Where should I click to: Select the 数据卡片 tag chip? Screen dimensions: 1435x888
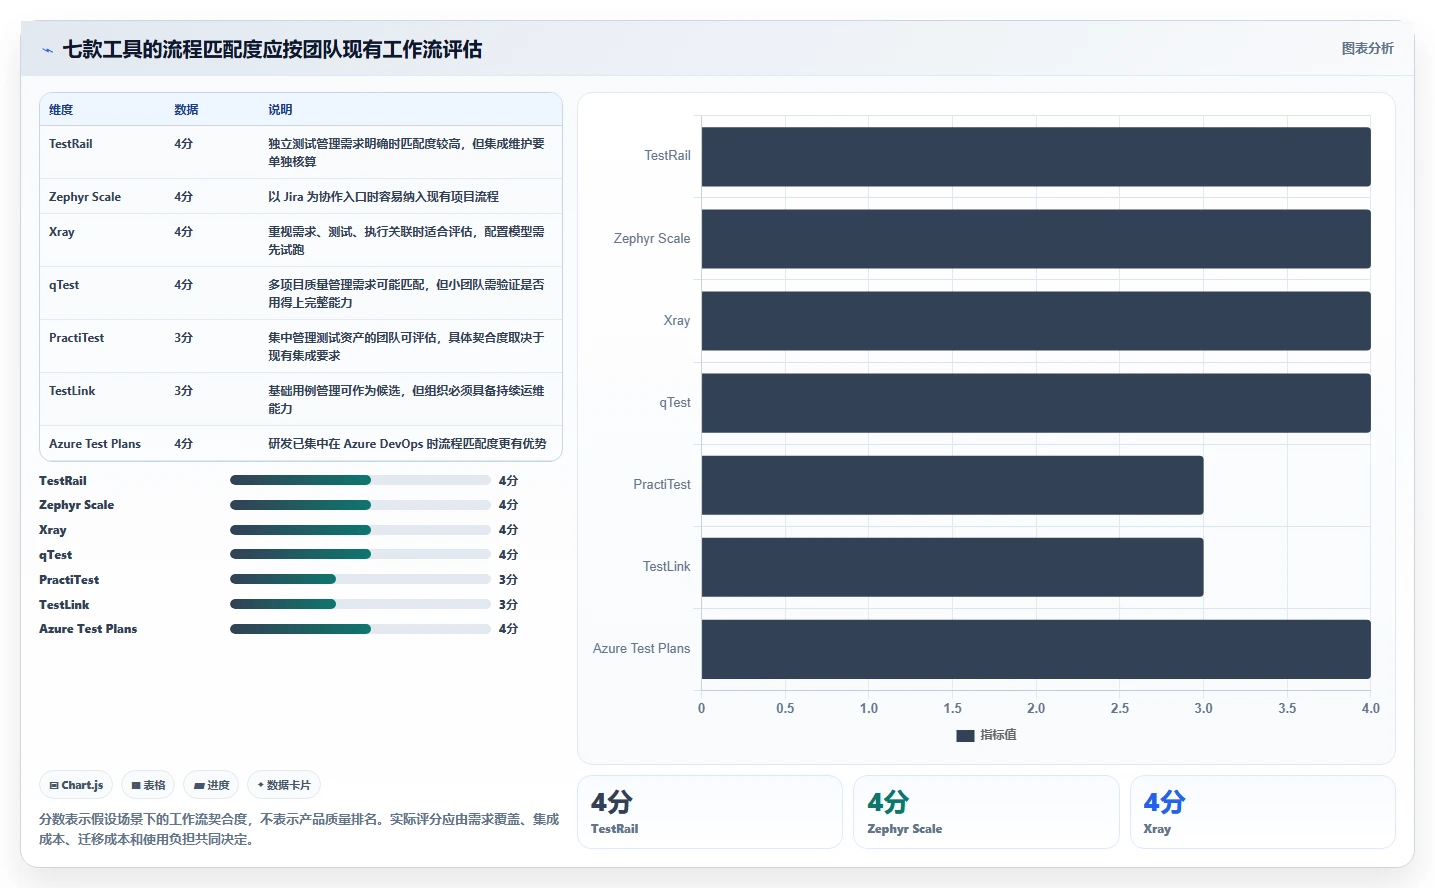(284, 785)
